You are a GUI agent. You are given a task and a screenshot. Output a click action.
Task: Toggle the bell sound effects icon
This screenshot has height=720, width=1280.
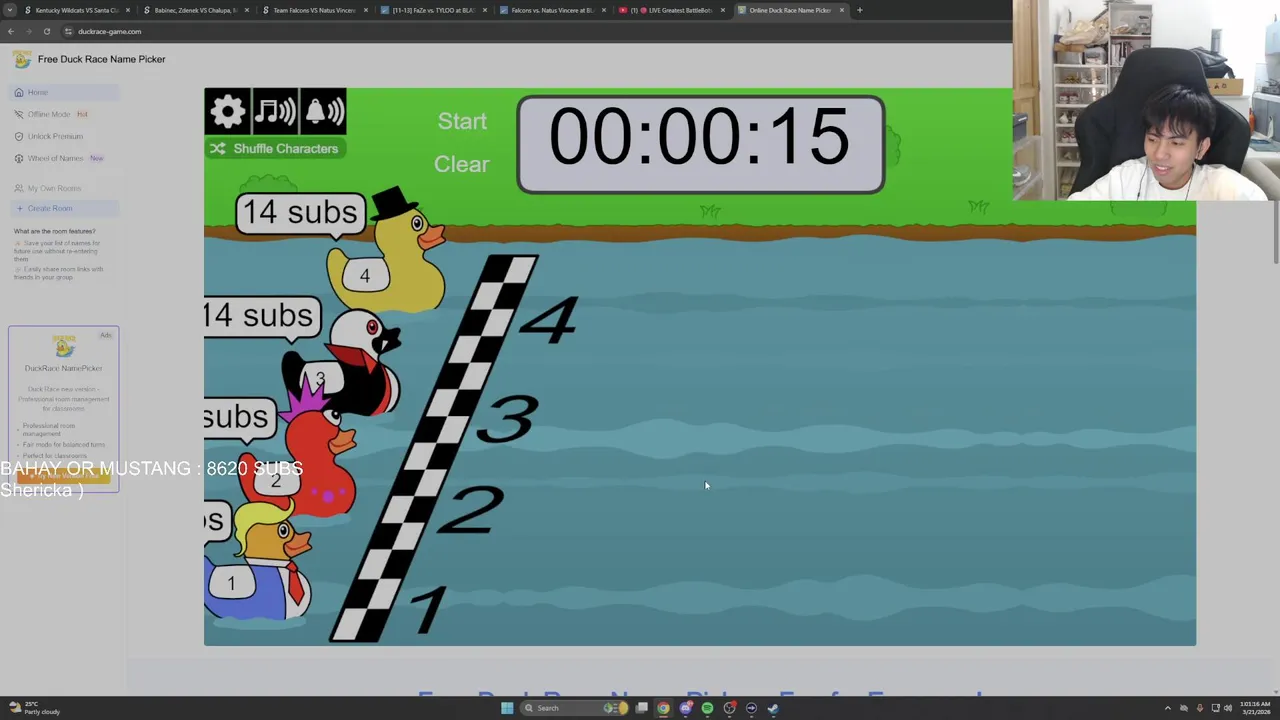[323, 111]
